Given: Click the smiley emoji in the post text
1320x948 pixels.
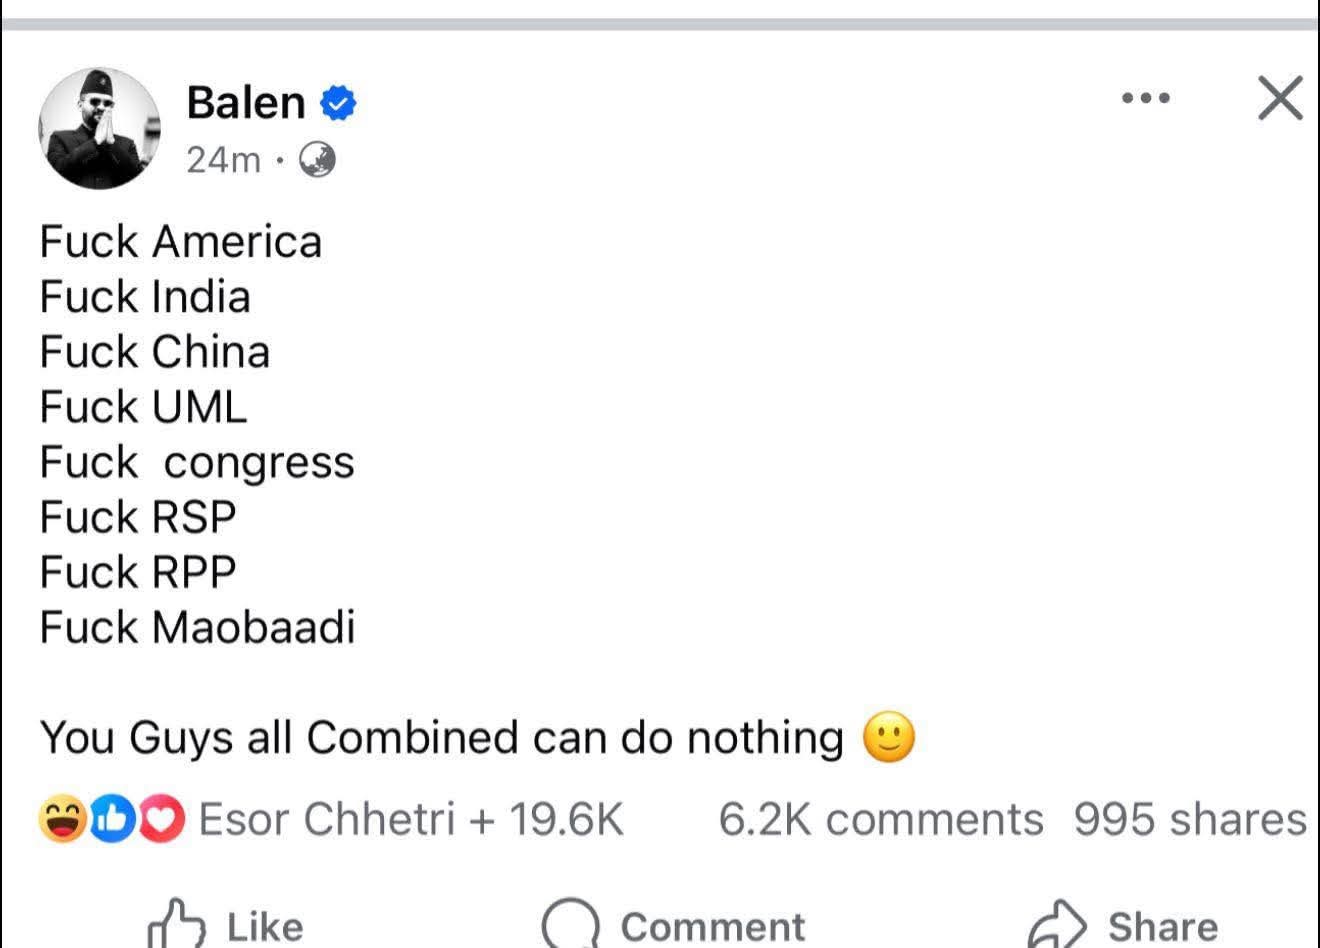Looking at the screenshot, I should coord(891,737).
